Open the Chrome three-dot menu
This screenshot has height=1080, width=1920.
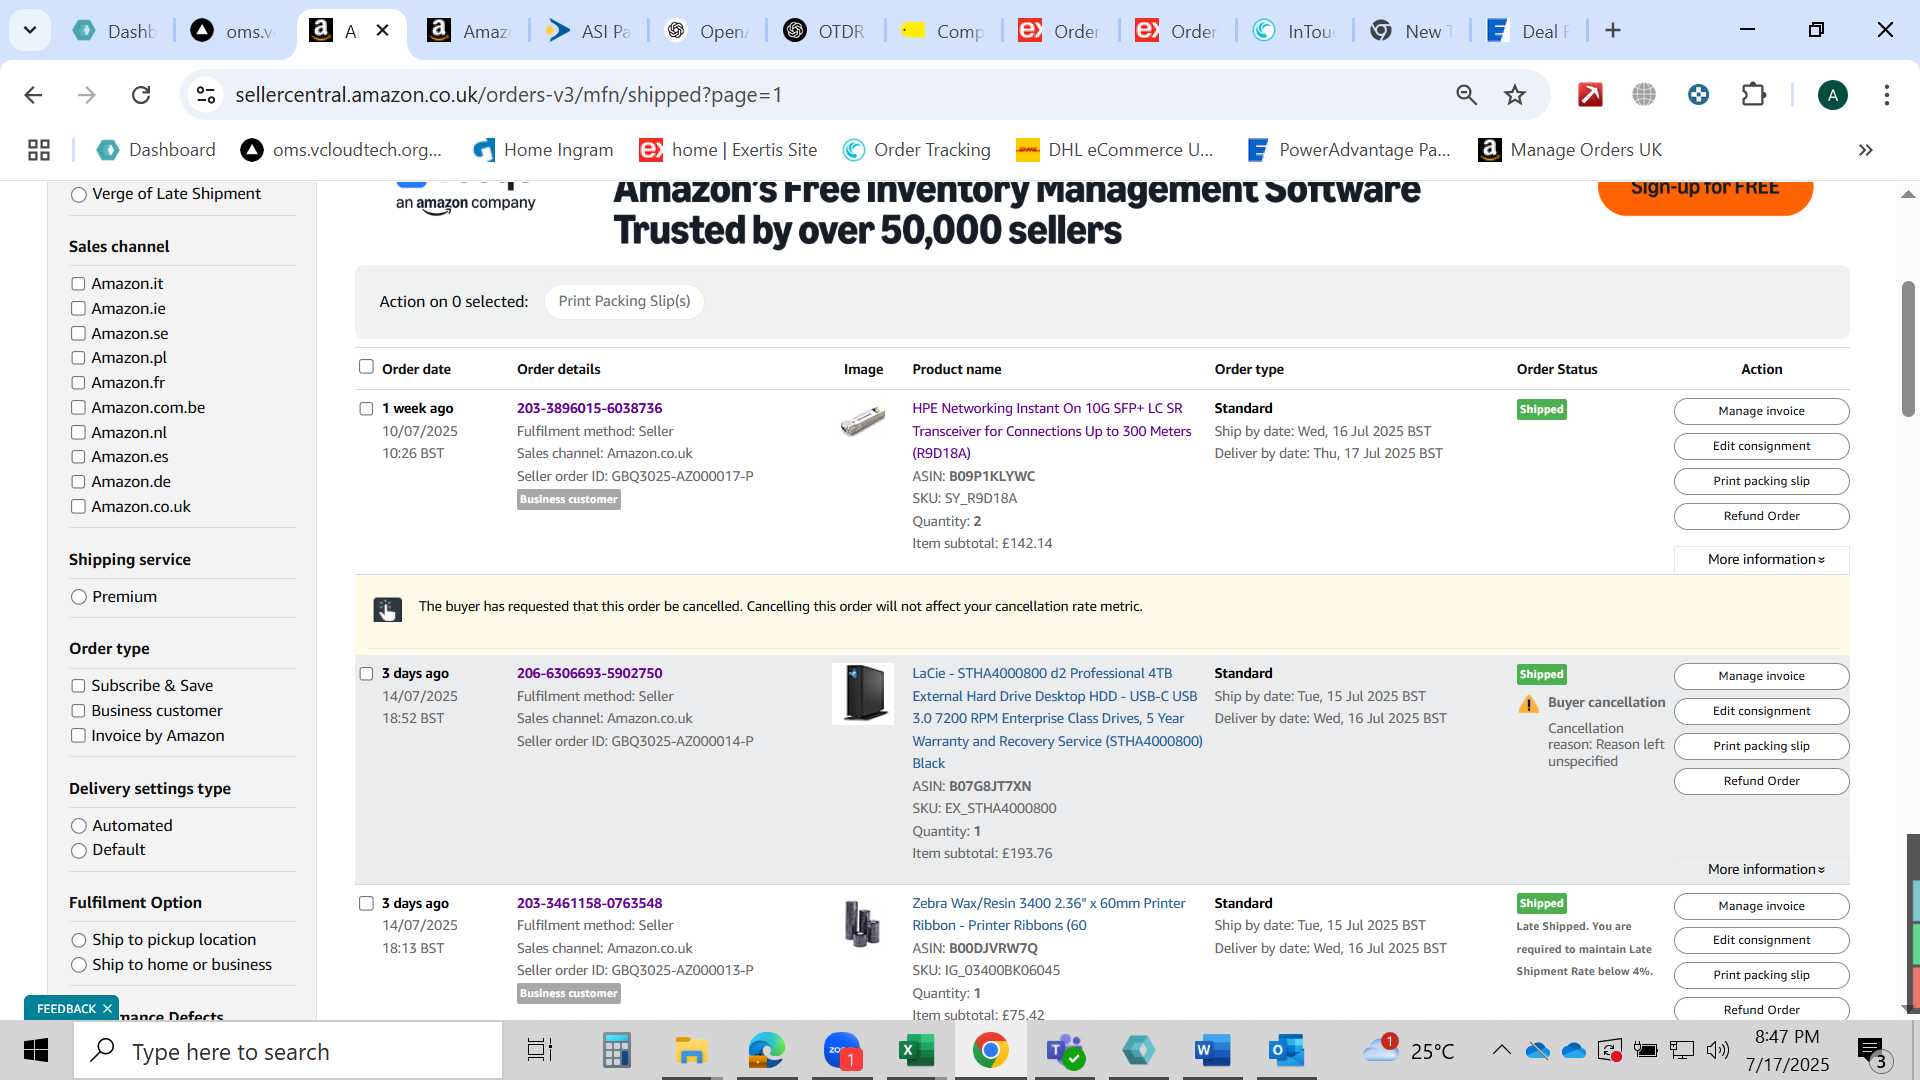1886,95
